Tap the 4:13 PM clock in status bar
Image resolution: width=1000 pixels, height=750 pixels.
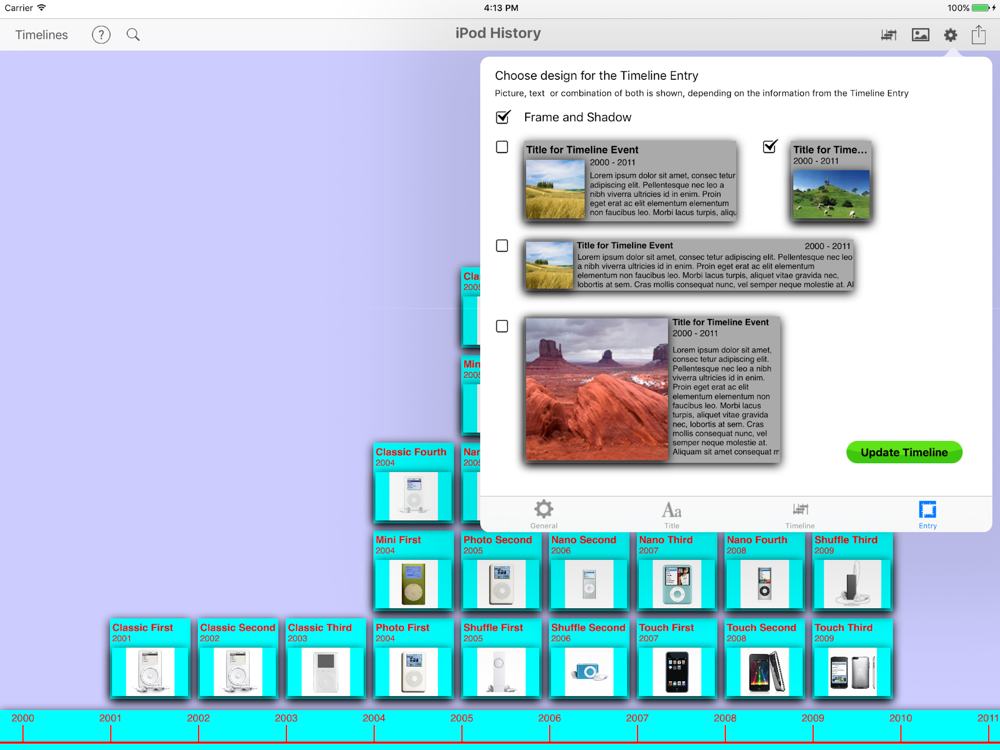pyautogui.click(x=501, y=8)
